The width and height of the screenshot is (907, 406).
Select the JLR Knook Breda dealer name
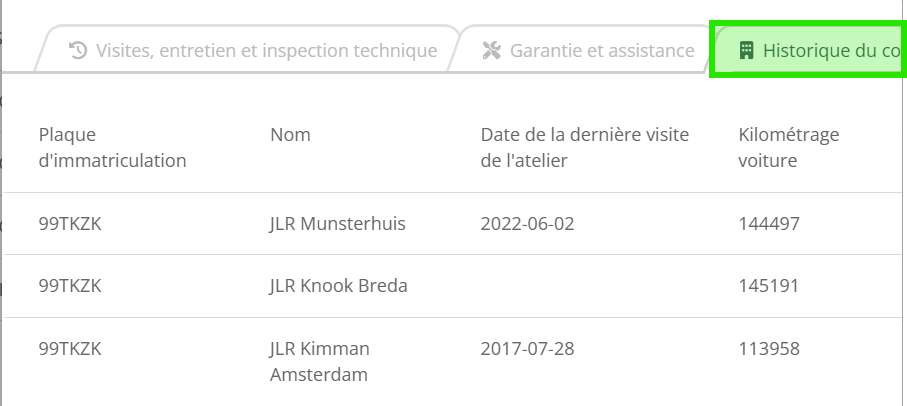coord(338,286)
